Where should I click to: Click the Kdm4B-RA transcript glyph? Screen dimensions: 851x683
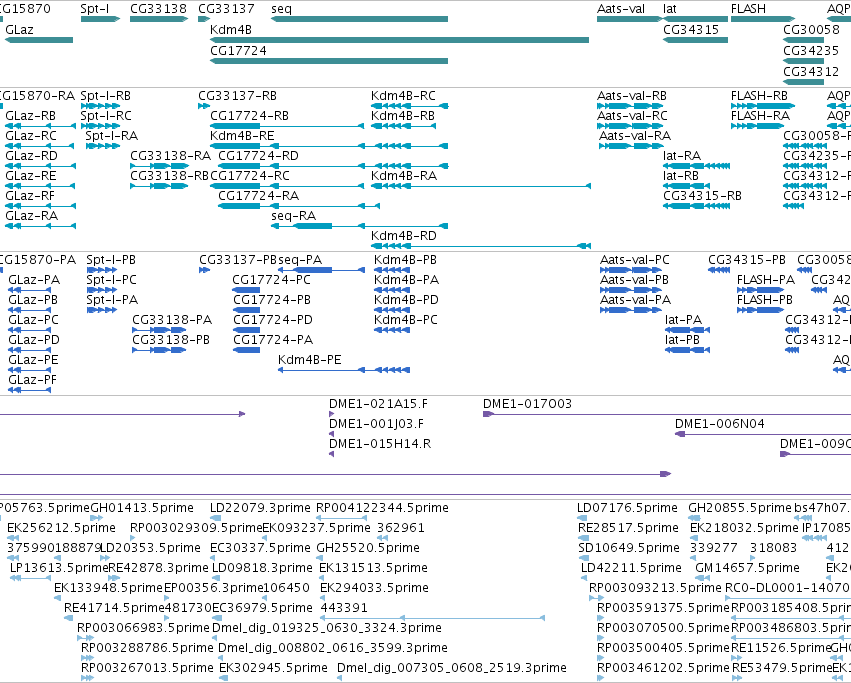[x=481, y=186]
